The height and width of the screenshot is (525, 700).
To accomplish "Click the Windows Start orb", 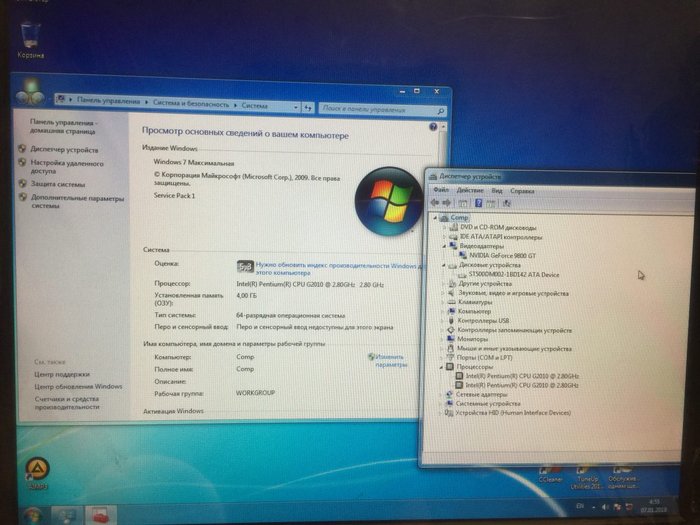I will (x=33, y=515).
